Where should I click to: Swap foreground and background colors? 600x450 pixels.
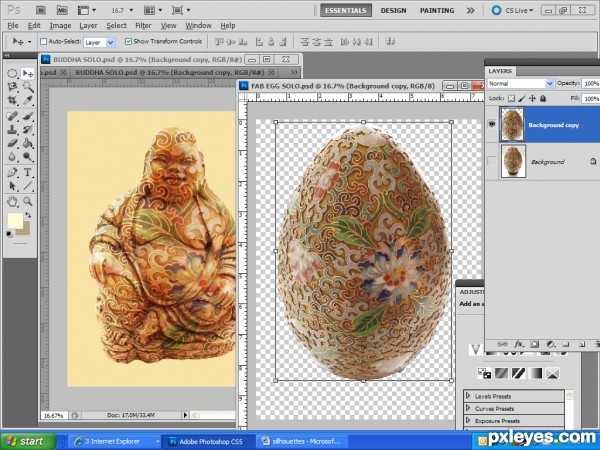point(28,215)
